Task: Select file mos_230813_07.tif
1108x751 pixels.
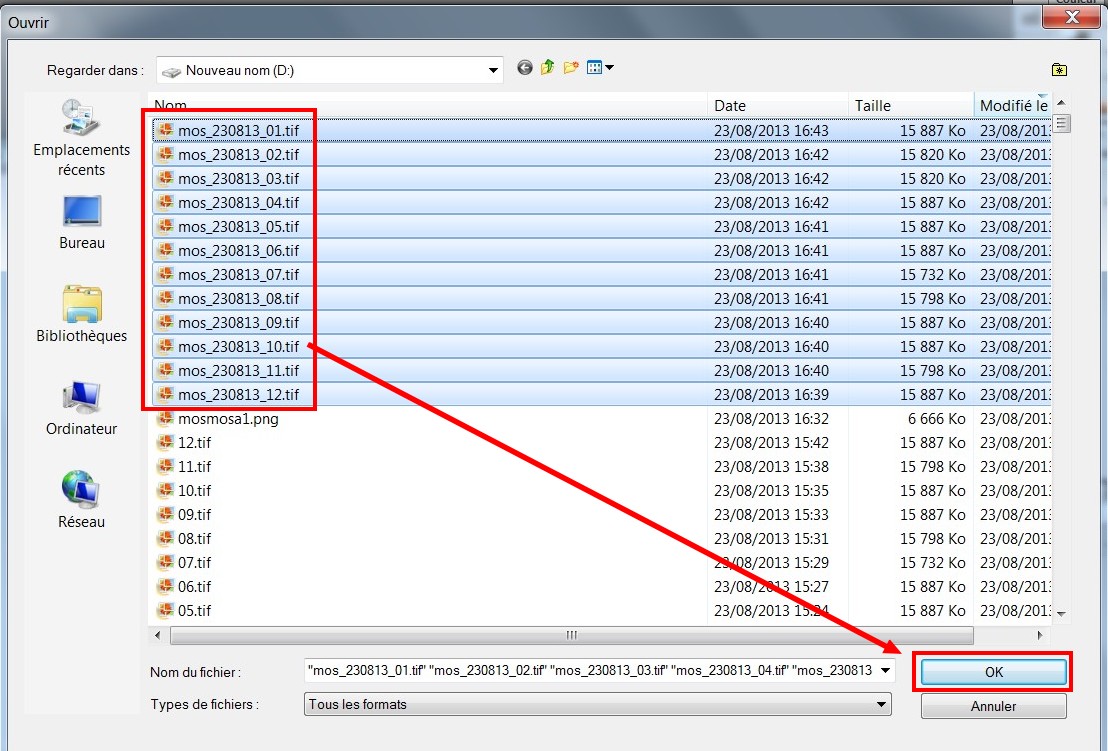Action: point(238,275)
